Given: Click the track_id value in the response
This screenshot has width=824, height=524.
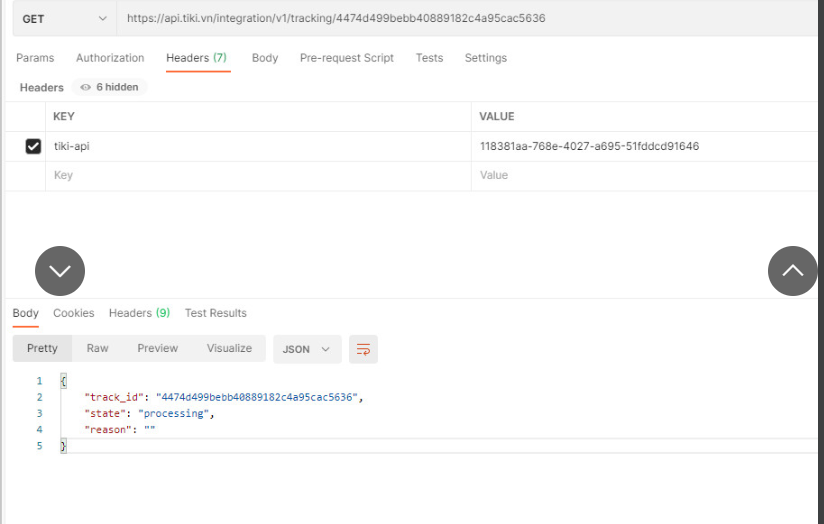Looking at the screenshot, I should coord(256,397).
